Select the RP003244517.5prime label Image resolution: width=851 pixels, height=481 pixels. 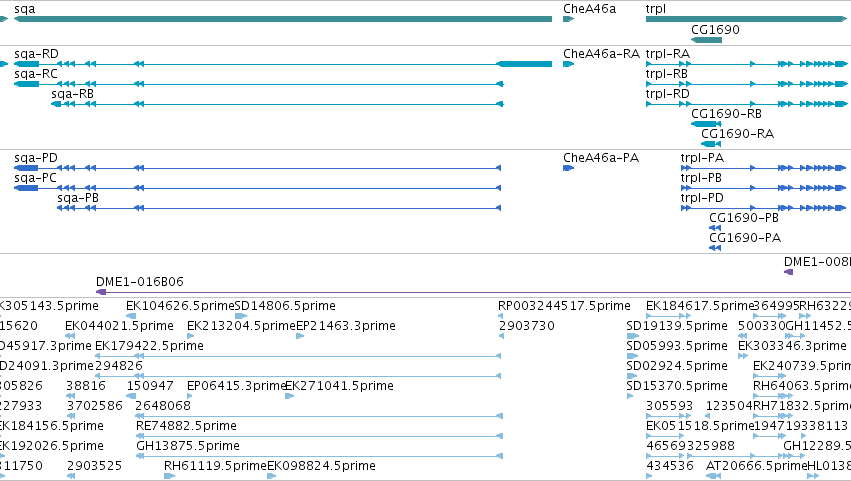pos(564,306)
